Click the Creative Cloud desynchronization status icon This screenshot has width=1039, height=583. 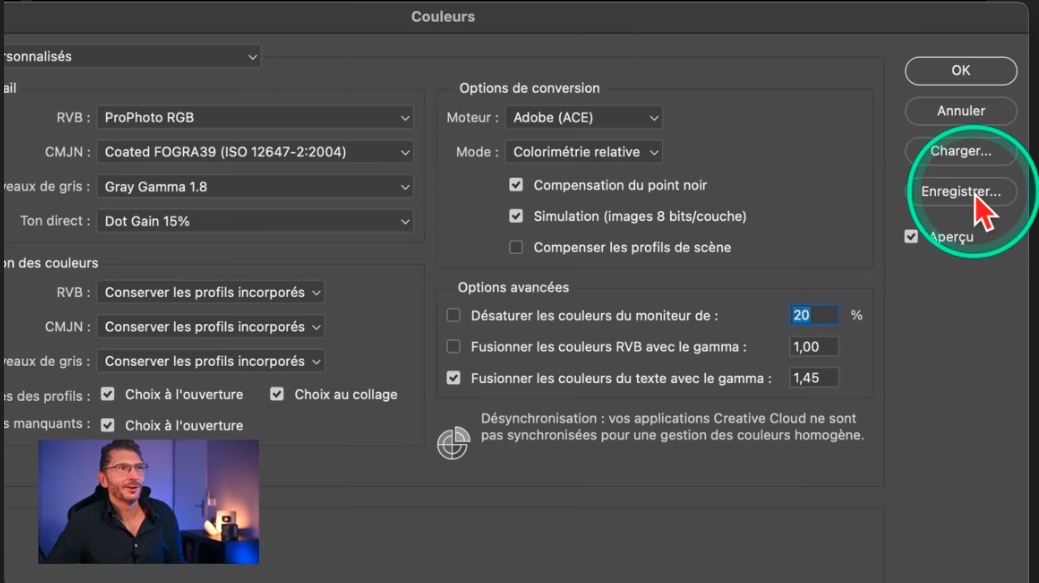click(x=453, y=443)
